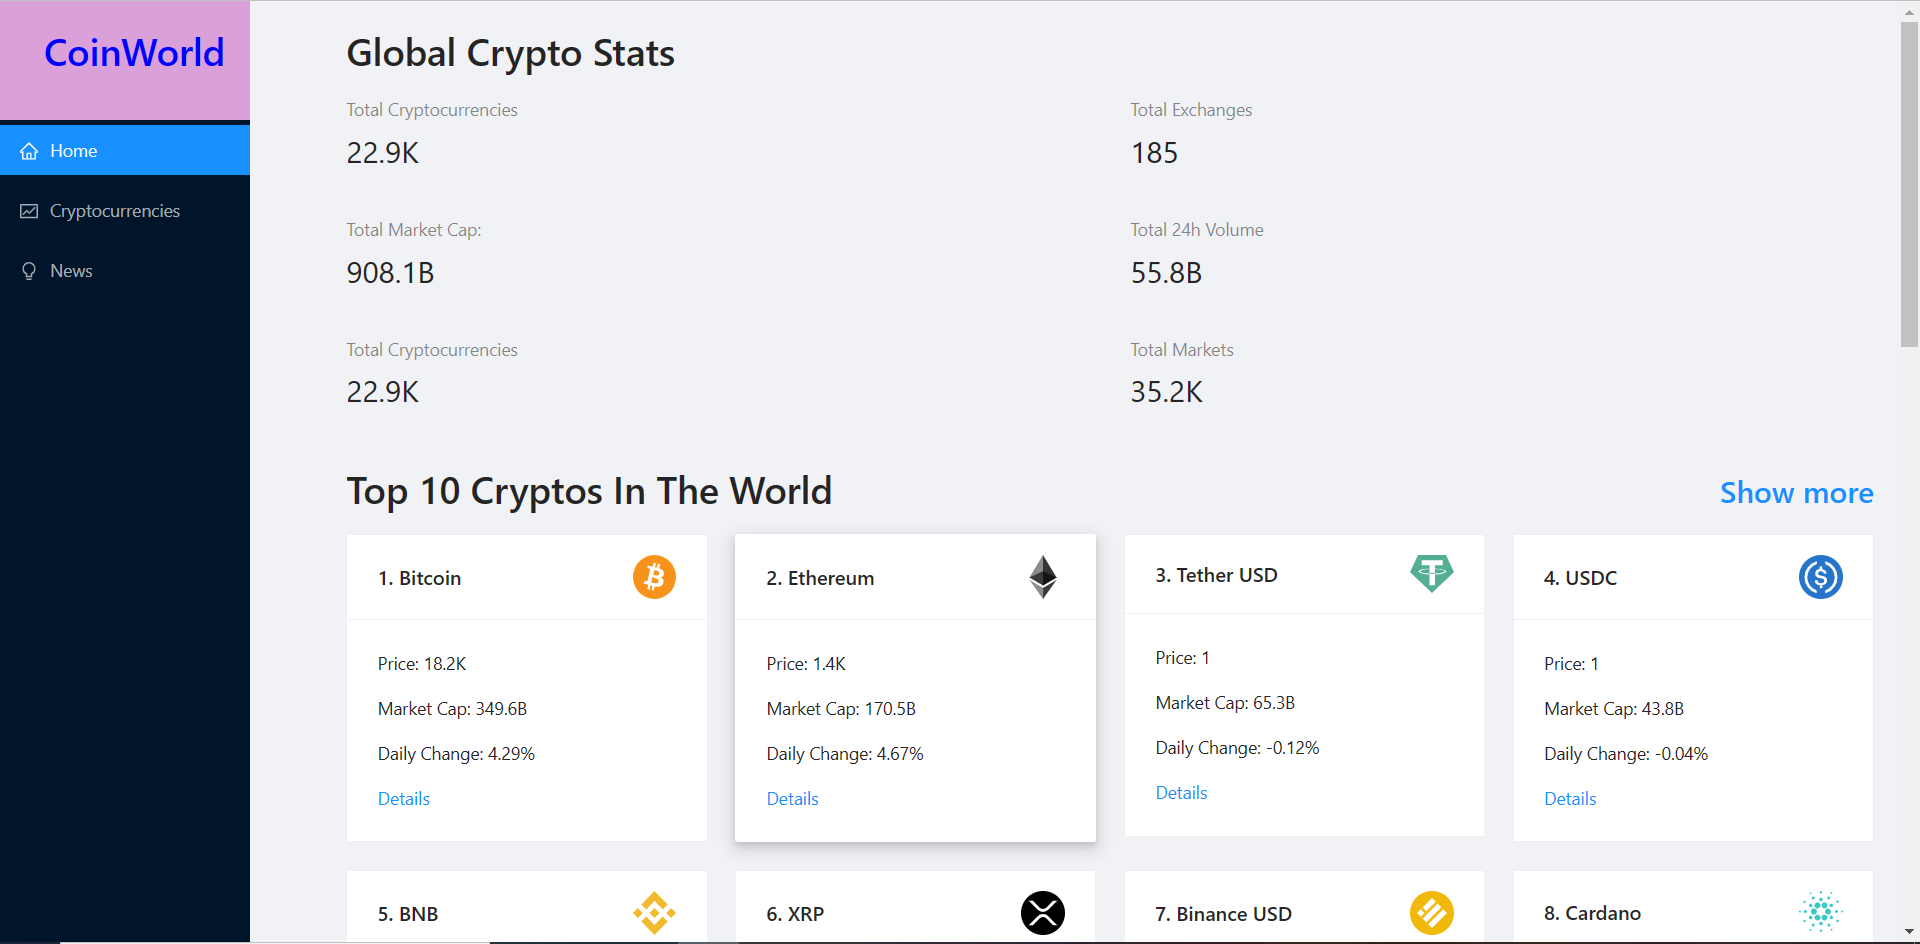View Details for USDC
The image size is (1920, 944).
coord(1570,799)
